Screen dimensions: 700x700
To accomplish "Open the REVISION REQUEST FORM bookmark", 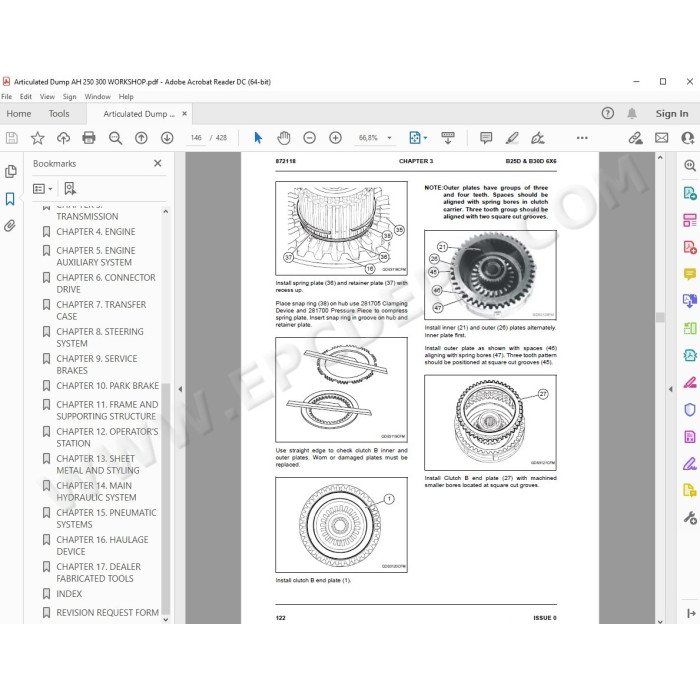I will pyautogui.click(x=107, y=612).
